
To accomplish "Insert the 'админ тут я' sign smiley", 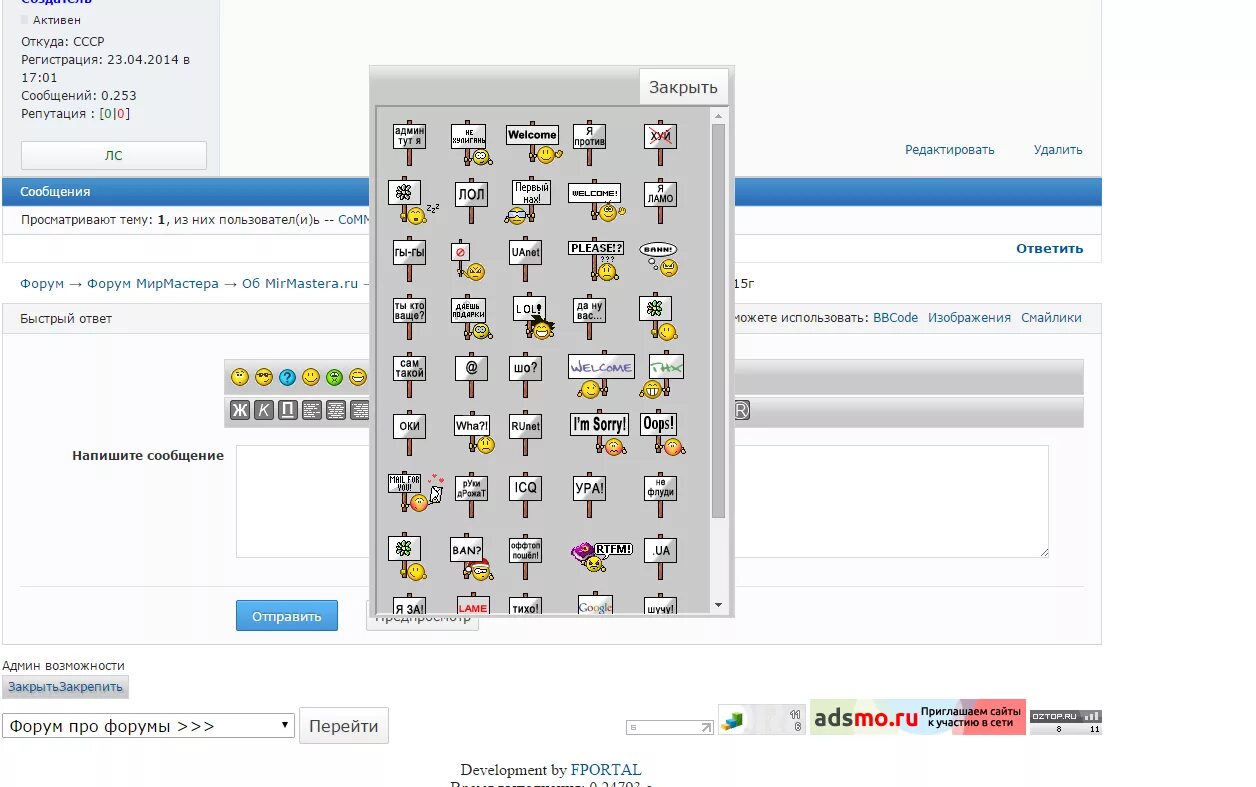I will point(409,143).
